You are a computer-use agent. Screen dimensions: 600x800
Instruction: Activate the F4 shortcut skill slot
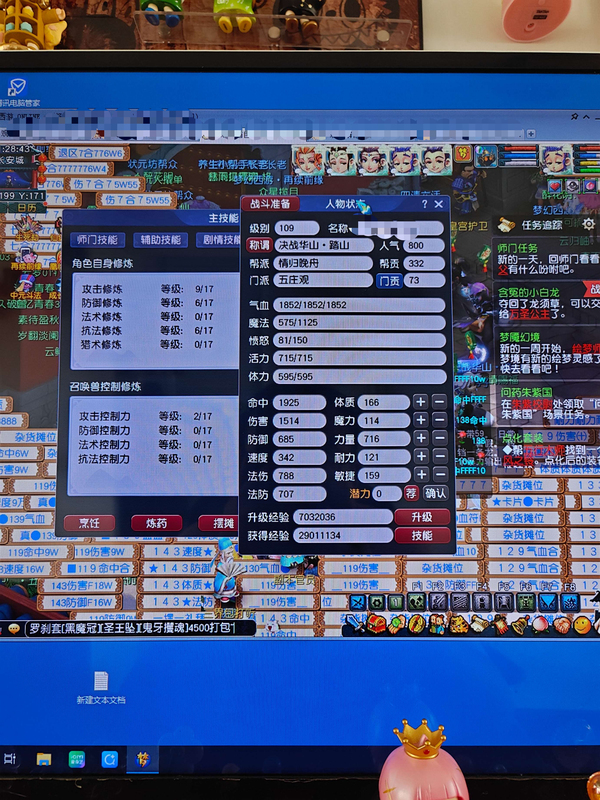[x=482, y=602]
